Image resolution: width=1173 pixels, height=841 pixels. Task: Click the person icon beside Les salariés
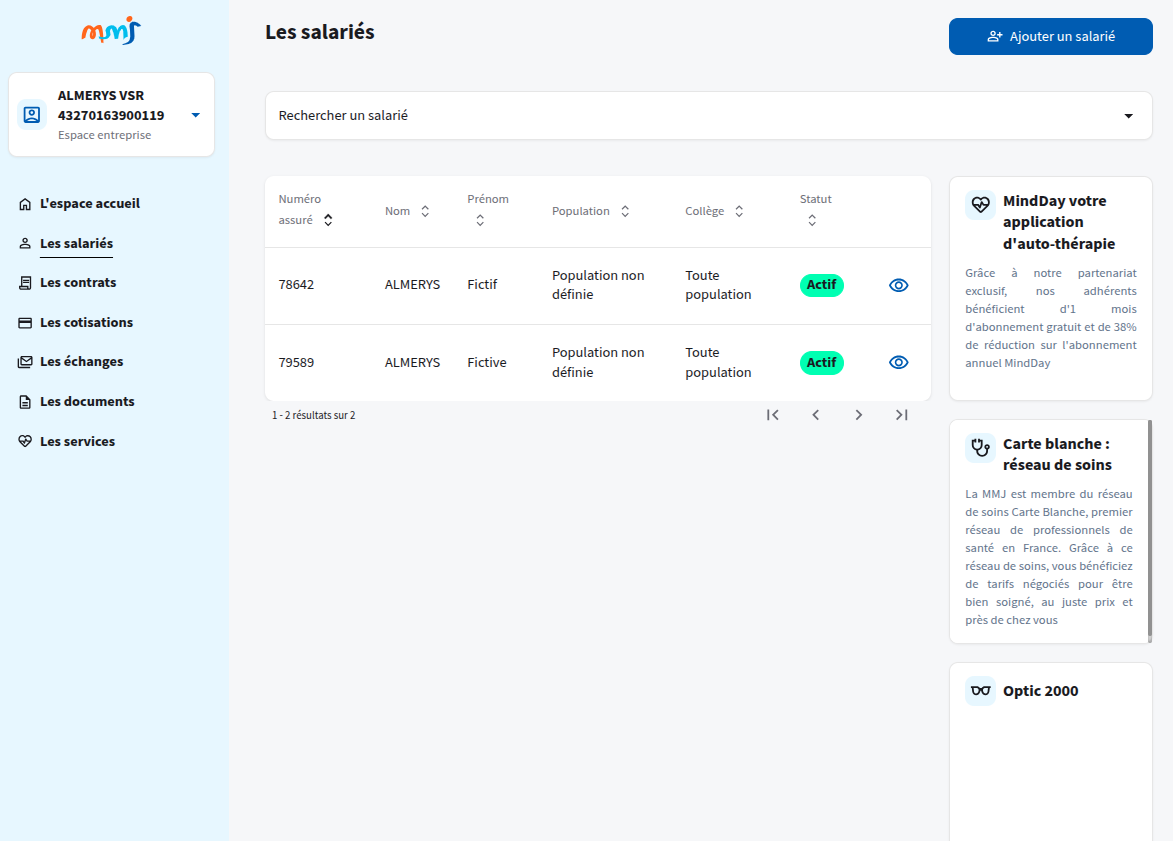click(25, 244)
